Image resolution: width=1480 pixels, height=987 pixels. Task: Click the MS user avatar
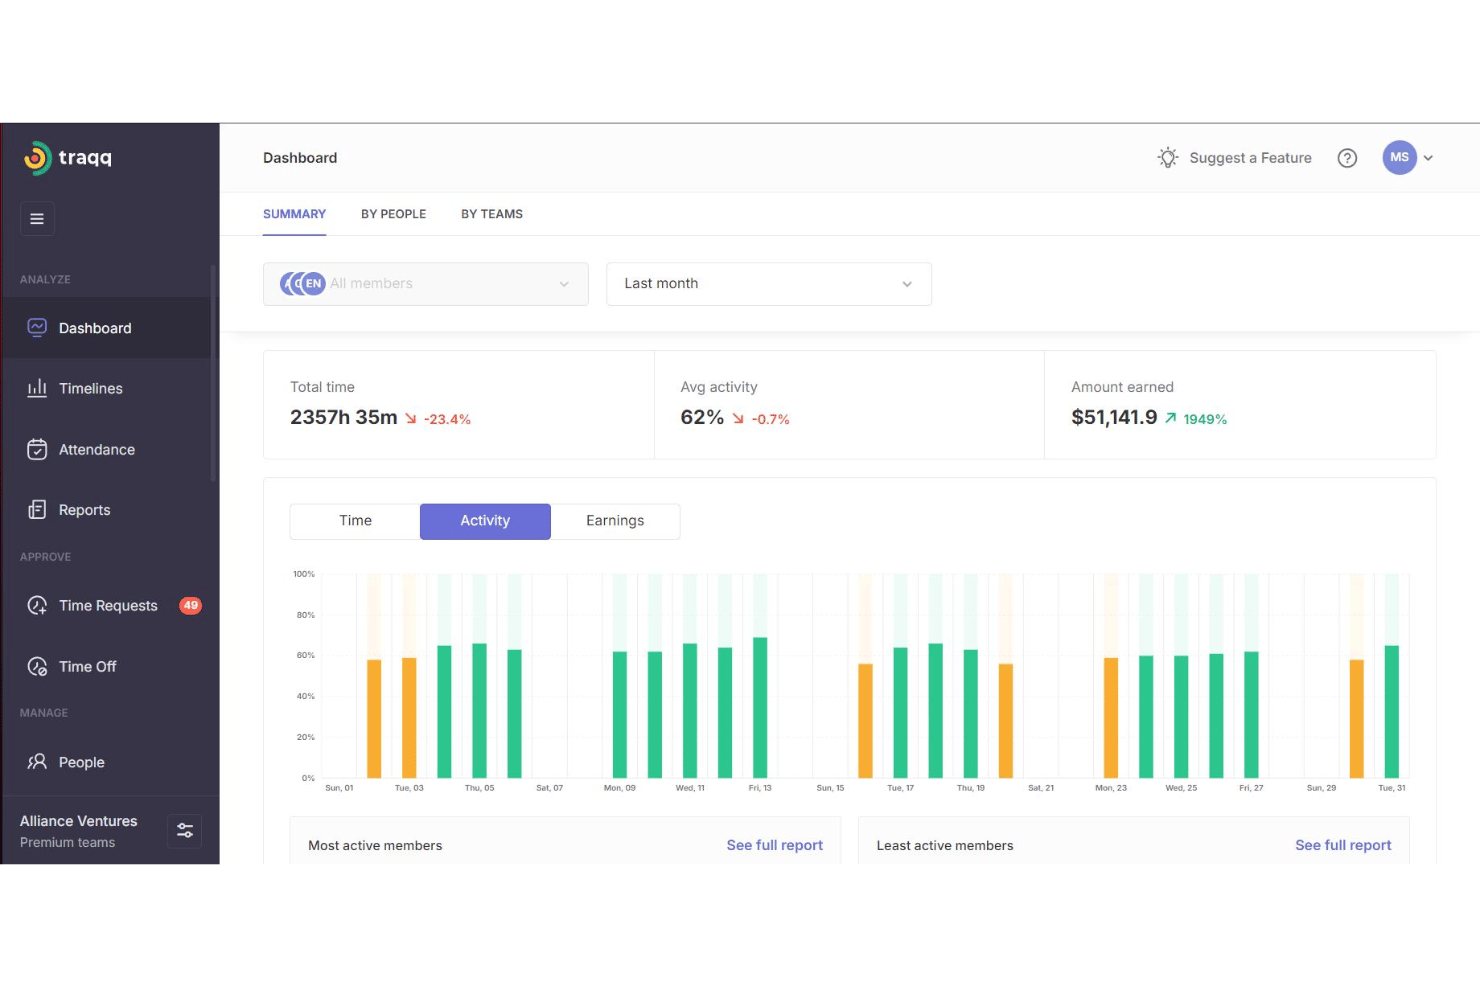coord(1400,157)
